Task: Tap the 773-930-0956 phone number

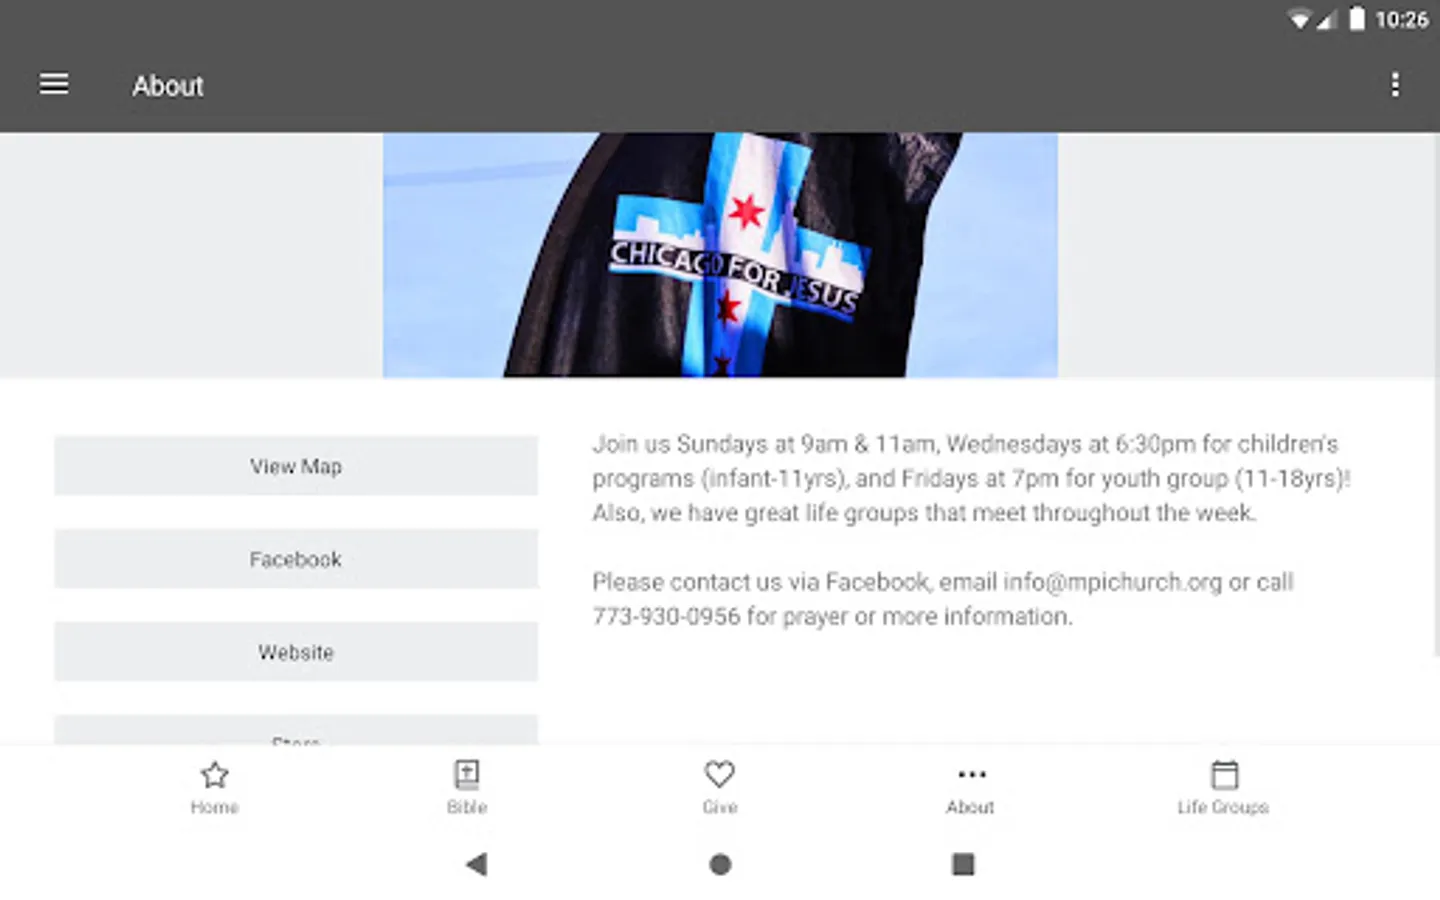Action: (x=666, y=616)
